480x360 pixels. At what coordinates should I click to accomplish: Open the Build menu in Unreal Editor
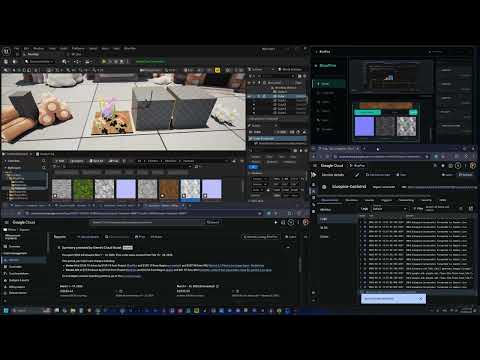pos(64,49)
